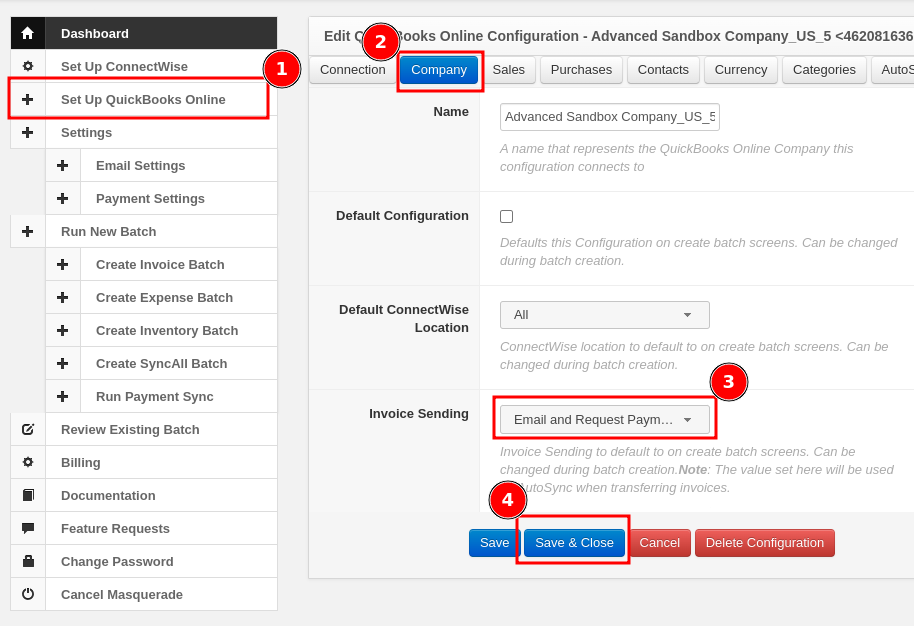Click plus icon beside Run Payment Sync
The height and width of the screenshot is (626, 914).
(62, 397)
